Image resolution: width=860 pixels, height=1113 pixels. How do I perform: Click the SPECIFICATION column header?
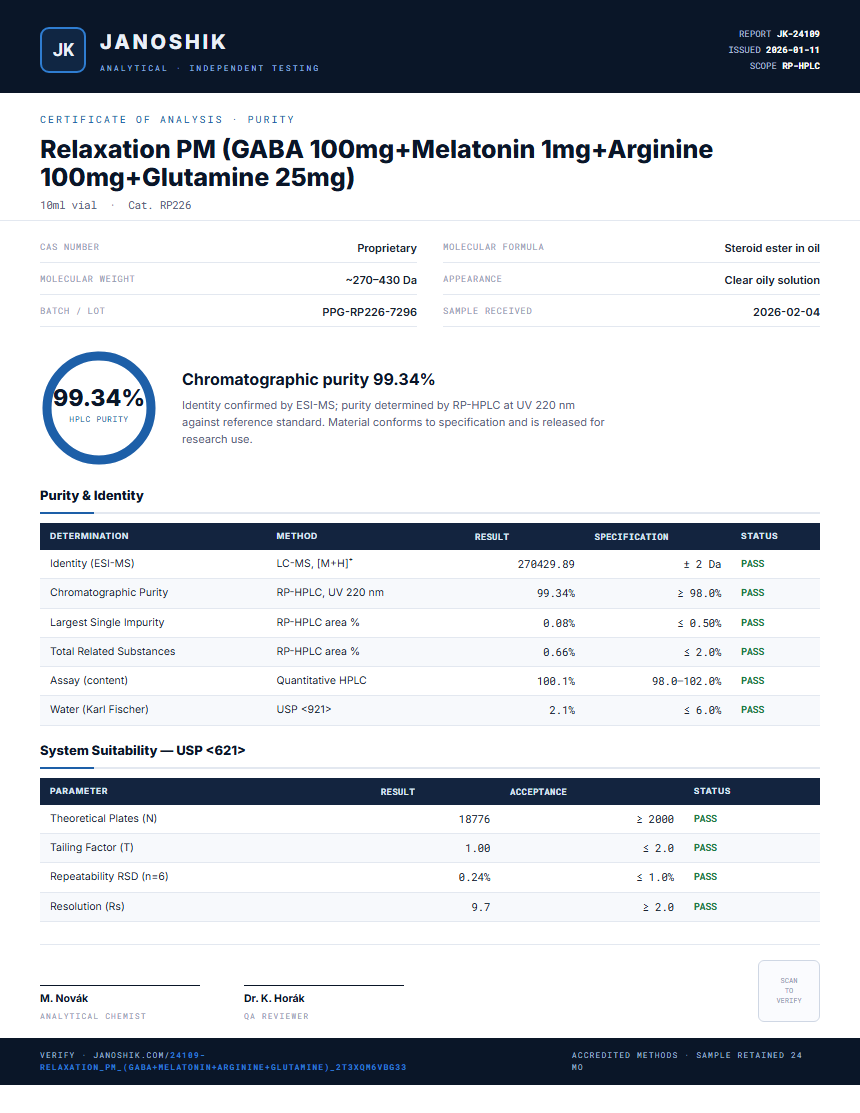click(x=631, y=537)
